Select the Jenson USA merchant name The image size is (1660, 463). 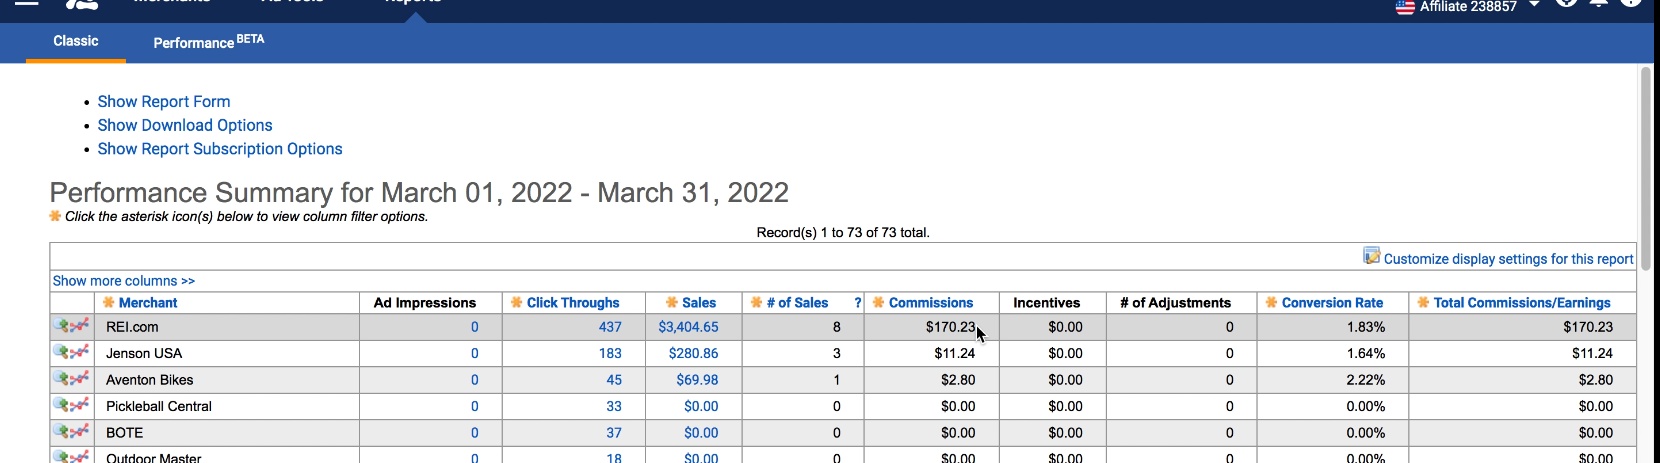144,353
